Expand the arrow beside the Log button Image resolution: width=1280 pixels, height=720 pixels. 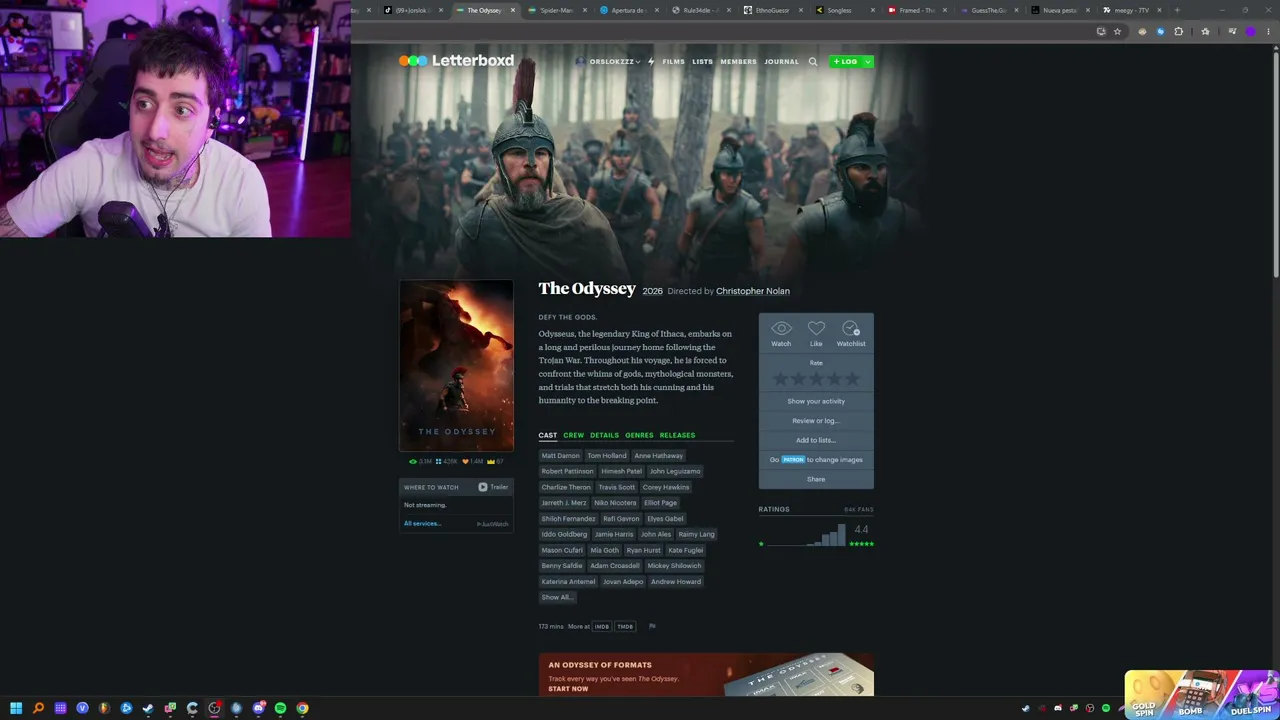pyautogui.click(x=867, y=62)
